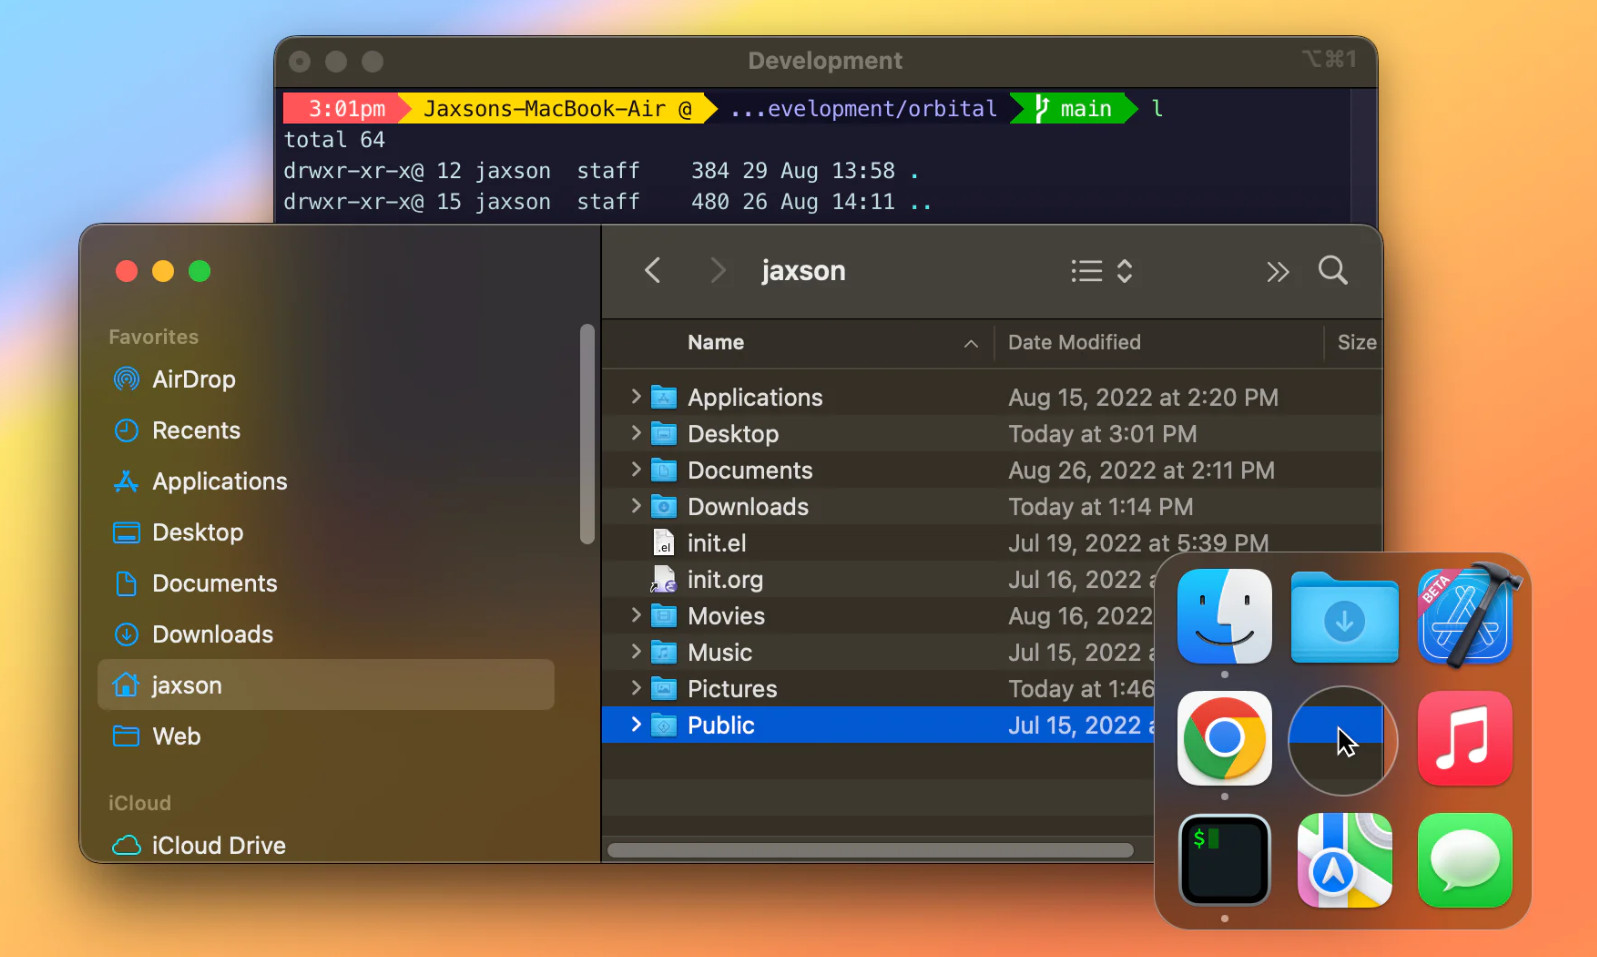Click the Development title of the Terminal window
1597x957 pixels.
point(825,61)
